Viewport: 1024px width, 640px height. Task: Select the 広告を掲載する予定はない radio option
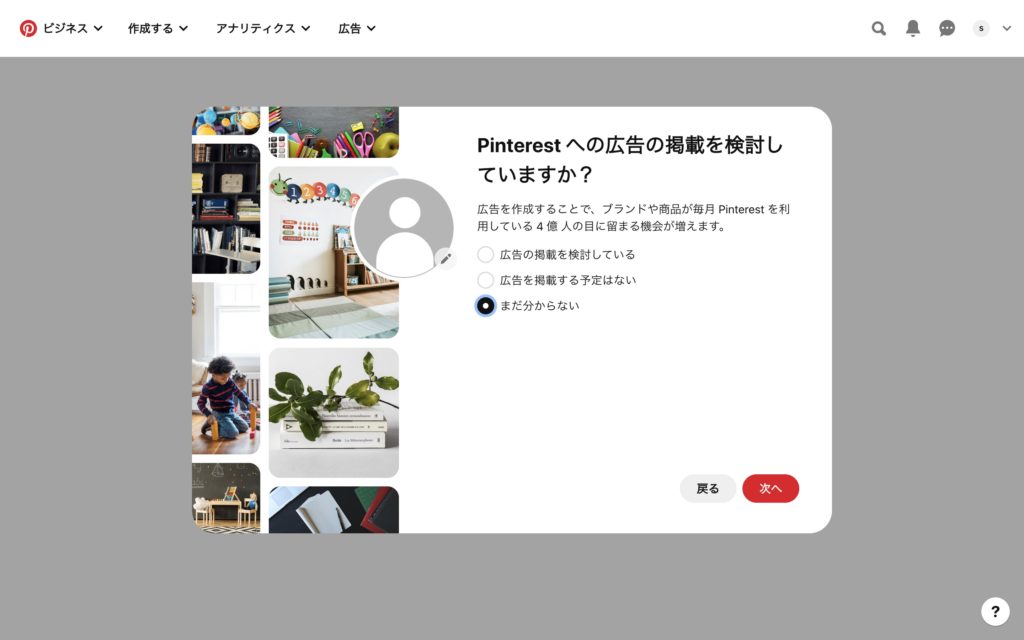tap(485, 280)
